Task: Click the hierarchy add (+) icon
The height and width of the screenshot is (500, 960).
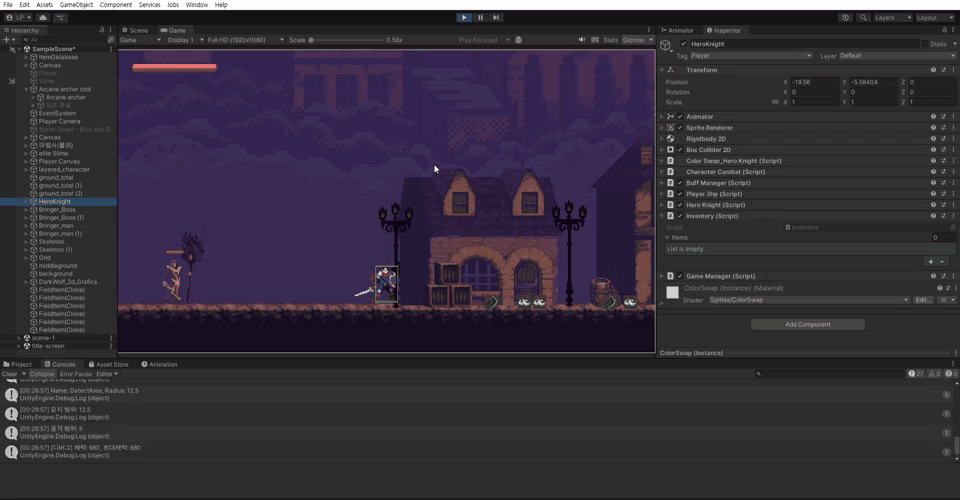Action: click(6, 40)
